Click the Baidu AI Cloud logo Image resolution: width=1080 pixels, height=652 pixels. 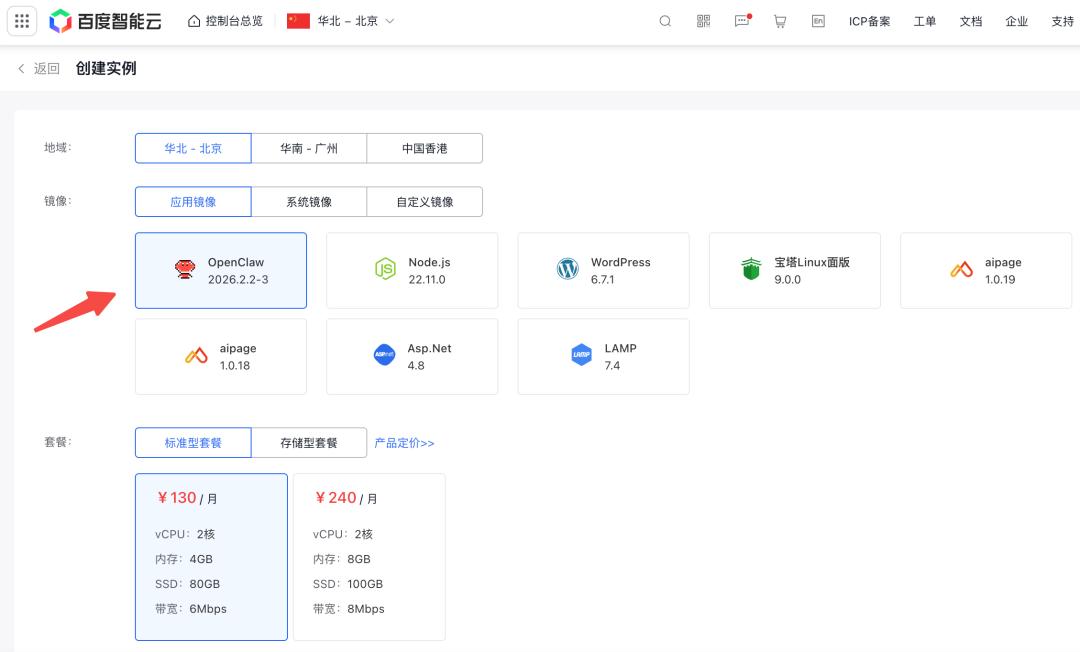click(105, 21)
